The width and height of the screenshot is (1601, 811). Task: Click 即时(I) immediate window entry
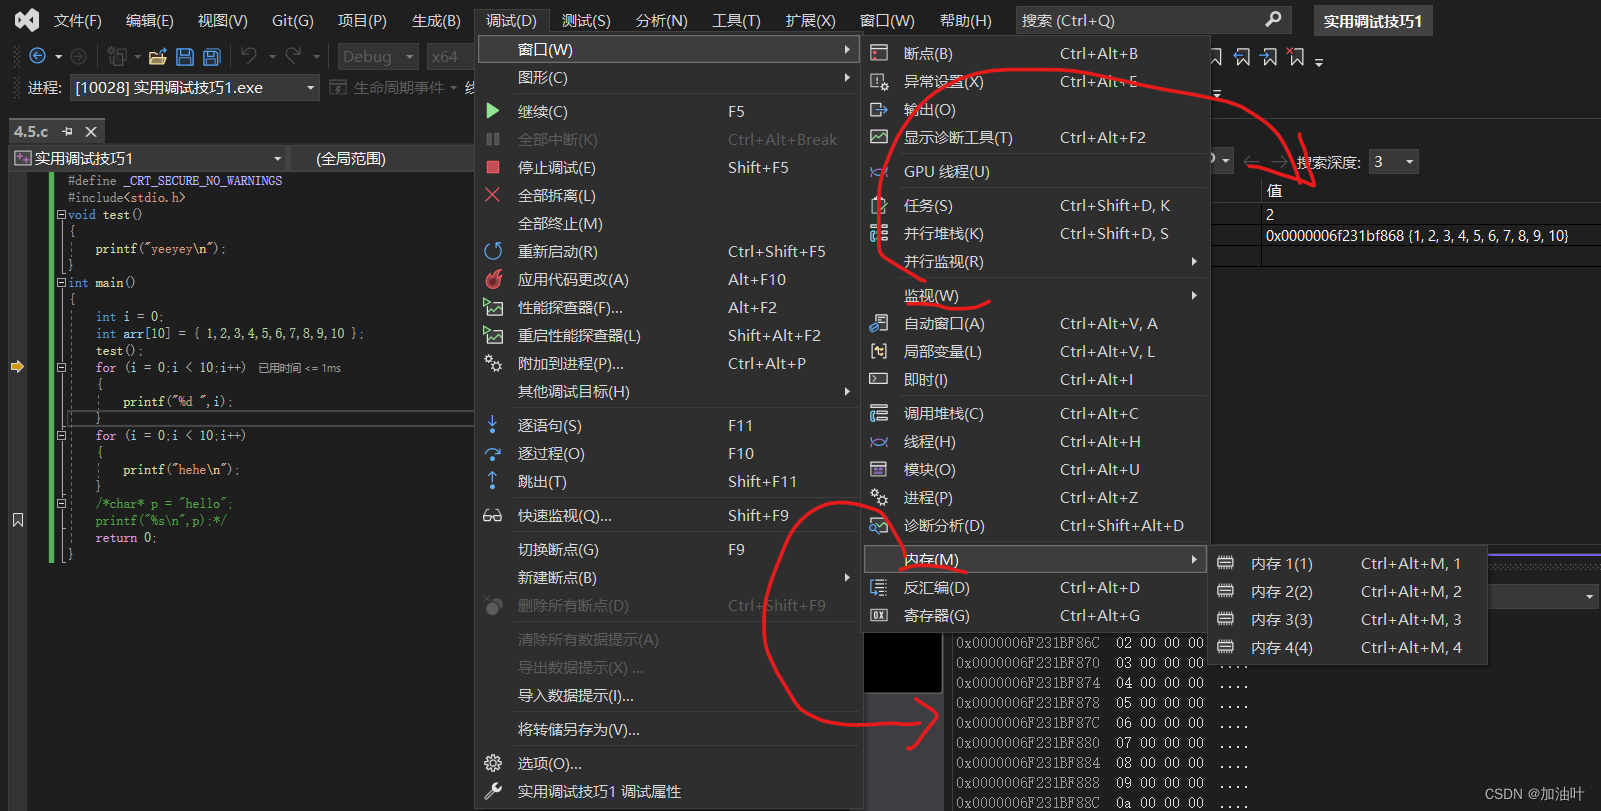pos(1036,379)
